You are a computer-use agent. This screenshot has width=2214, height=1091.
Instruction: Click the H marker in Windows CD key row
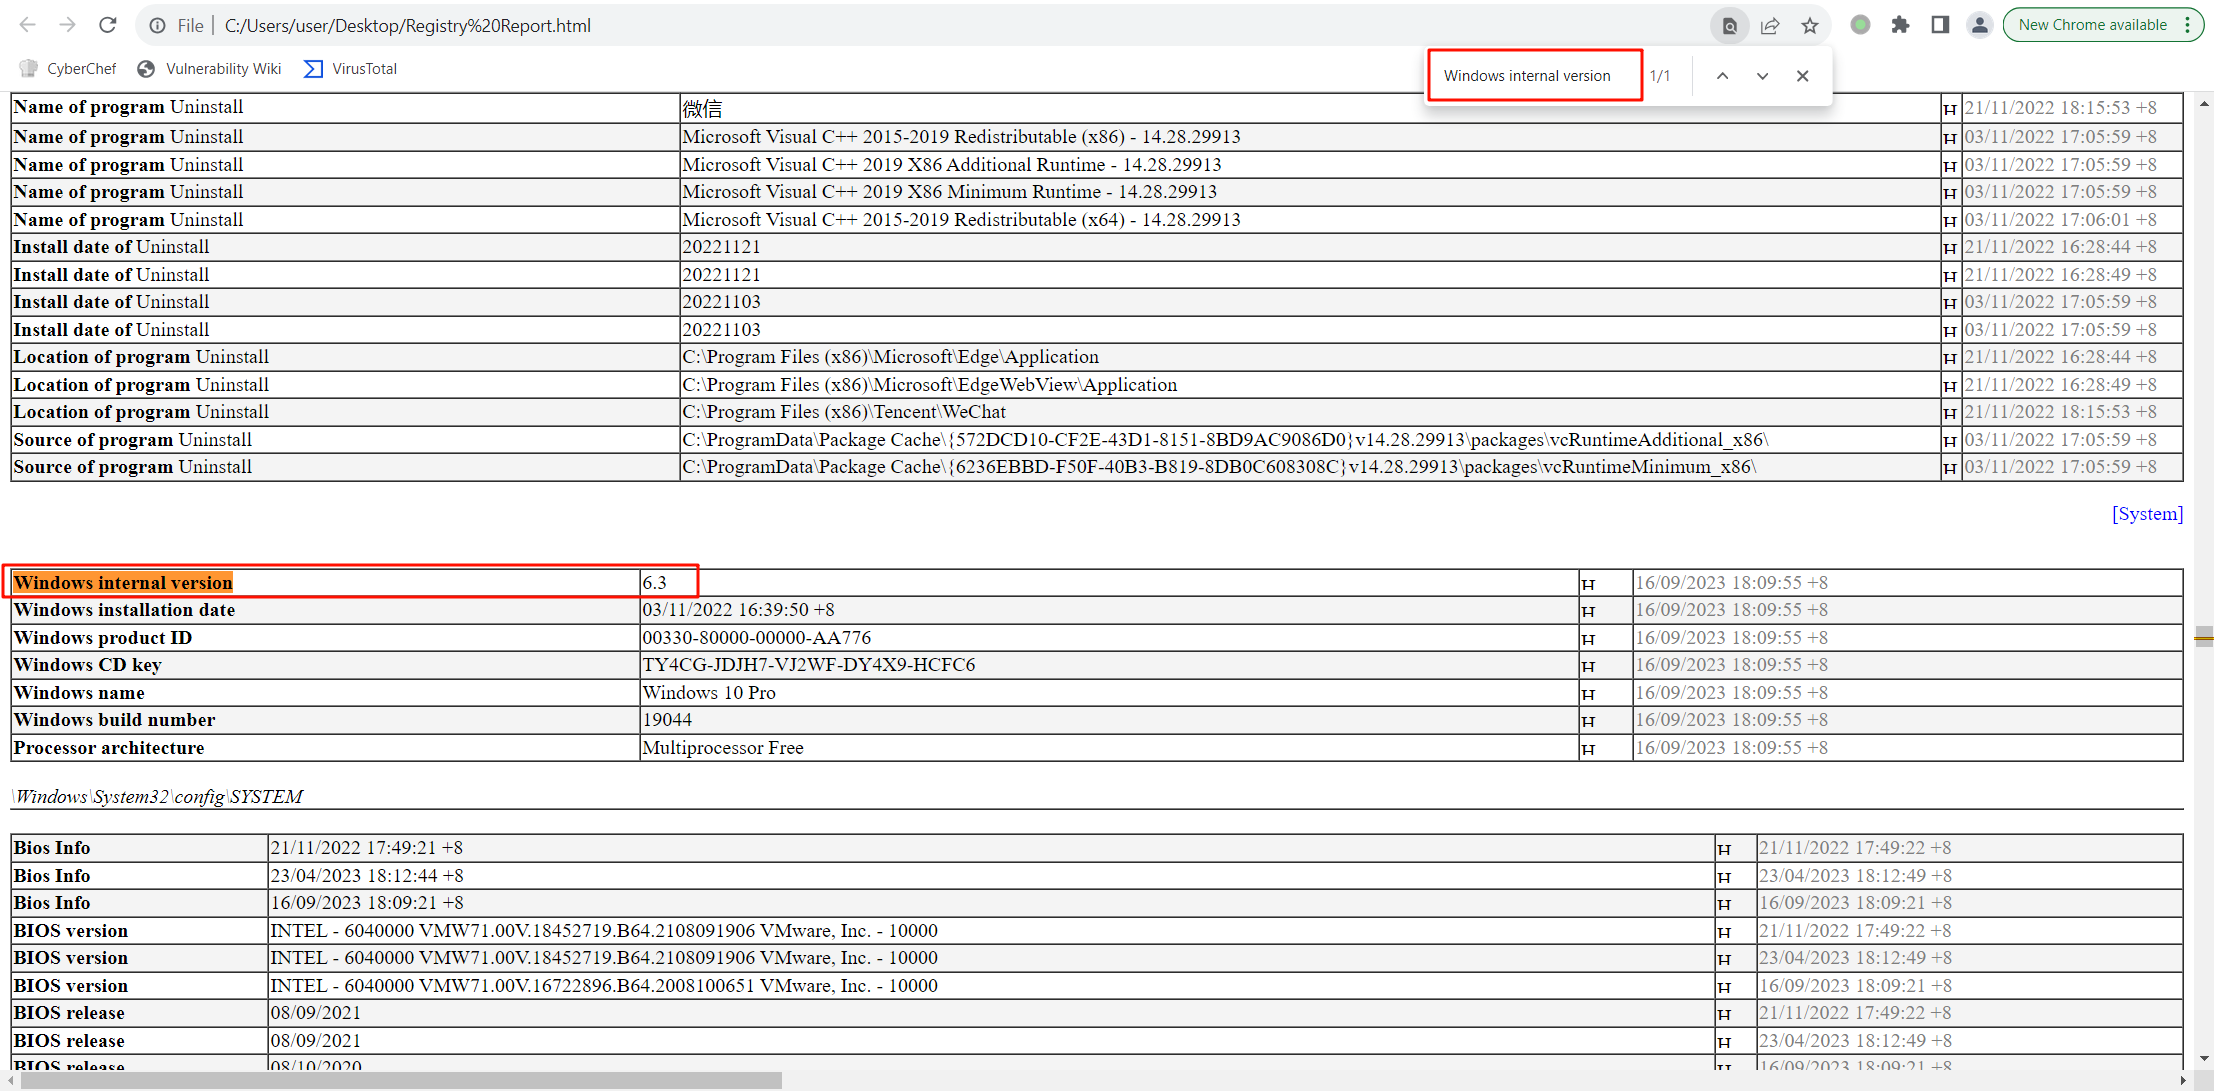point(1588,667)
